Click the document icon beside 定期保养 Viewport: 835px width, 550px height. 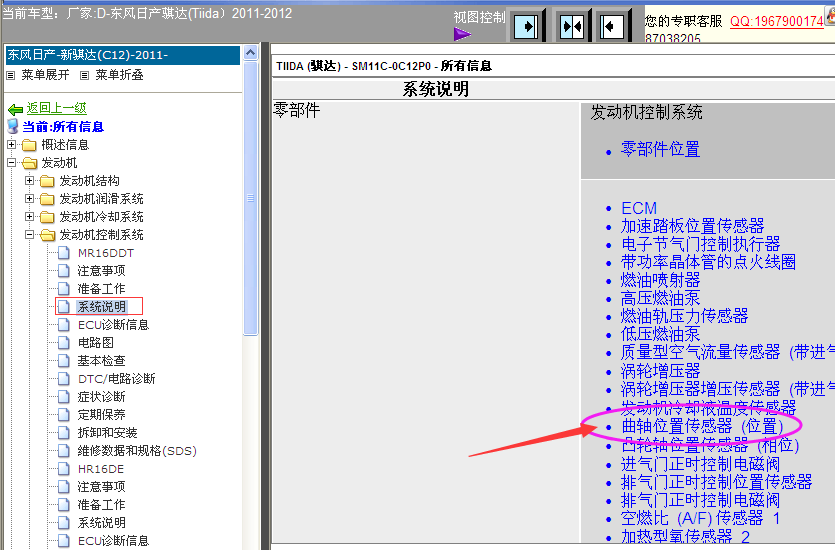pos(64,414)
